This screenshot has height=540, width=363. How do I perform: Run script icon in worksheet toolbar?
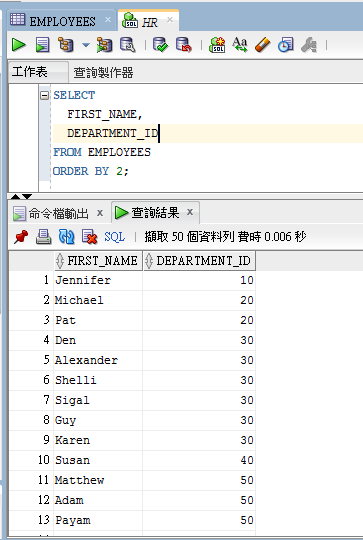[x=42, y=45]
